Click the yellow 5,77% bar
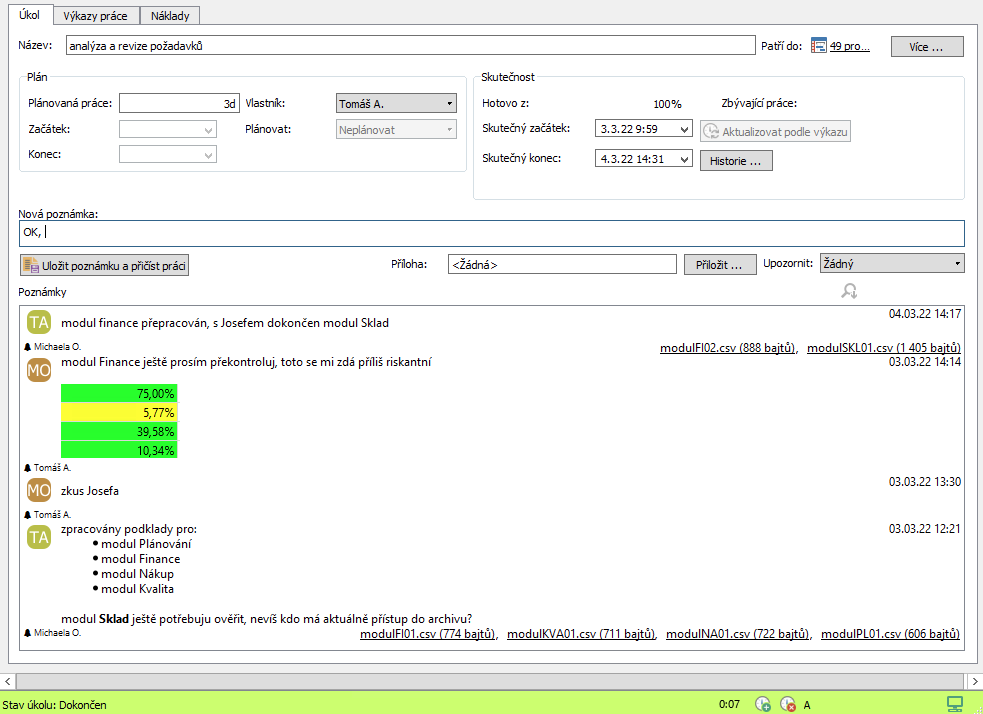 [x=119, y=412]
